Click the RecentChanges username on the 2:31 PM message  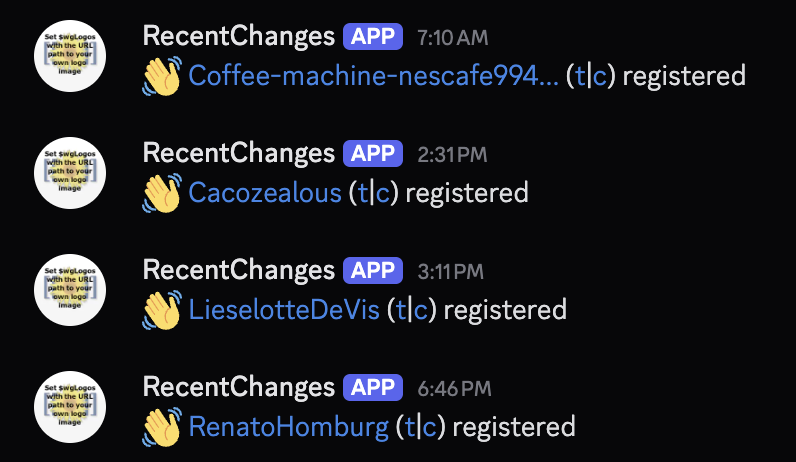click(x=238, y=154)
